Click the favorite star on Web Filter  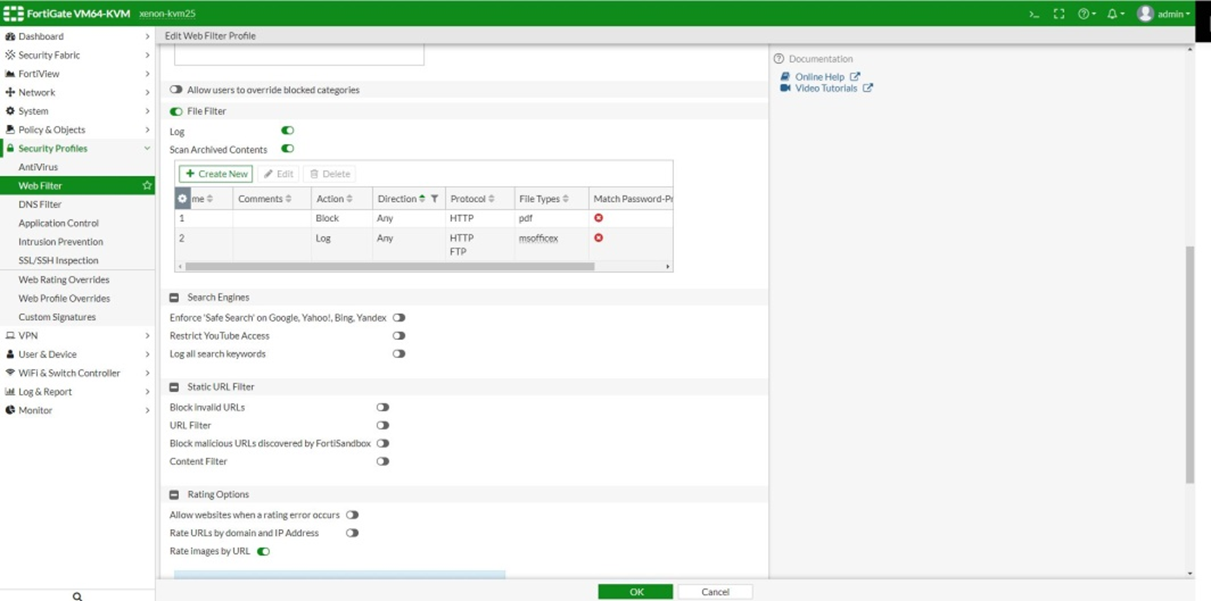click(x=147, y=186)
